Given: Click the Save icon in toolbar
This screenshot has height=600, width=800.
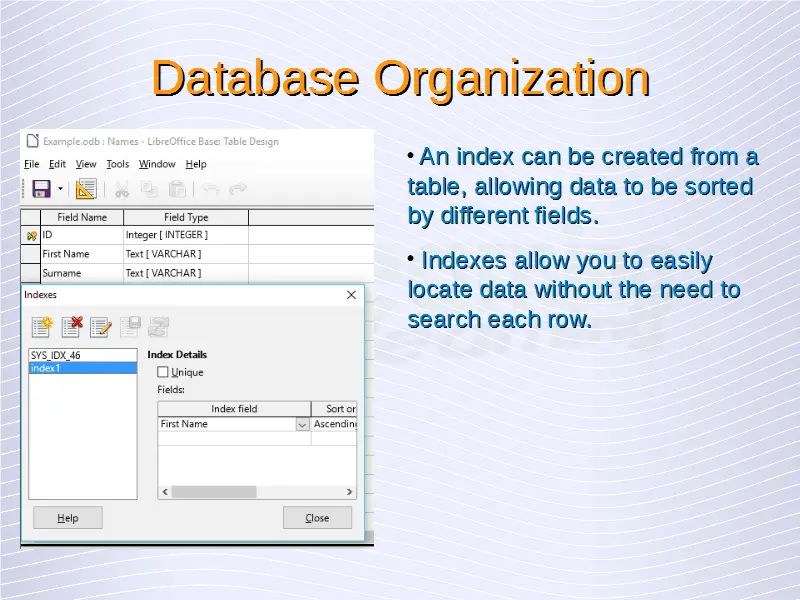Looking at the screenshot, I should coord(41,189).
